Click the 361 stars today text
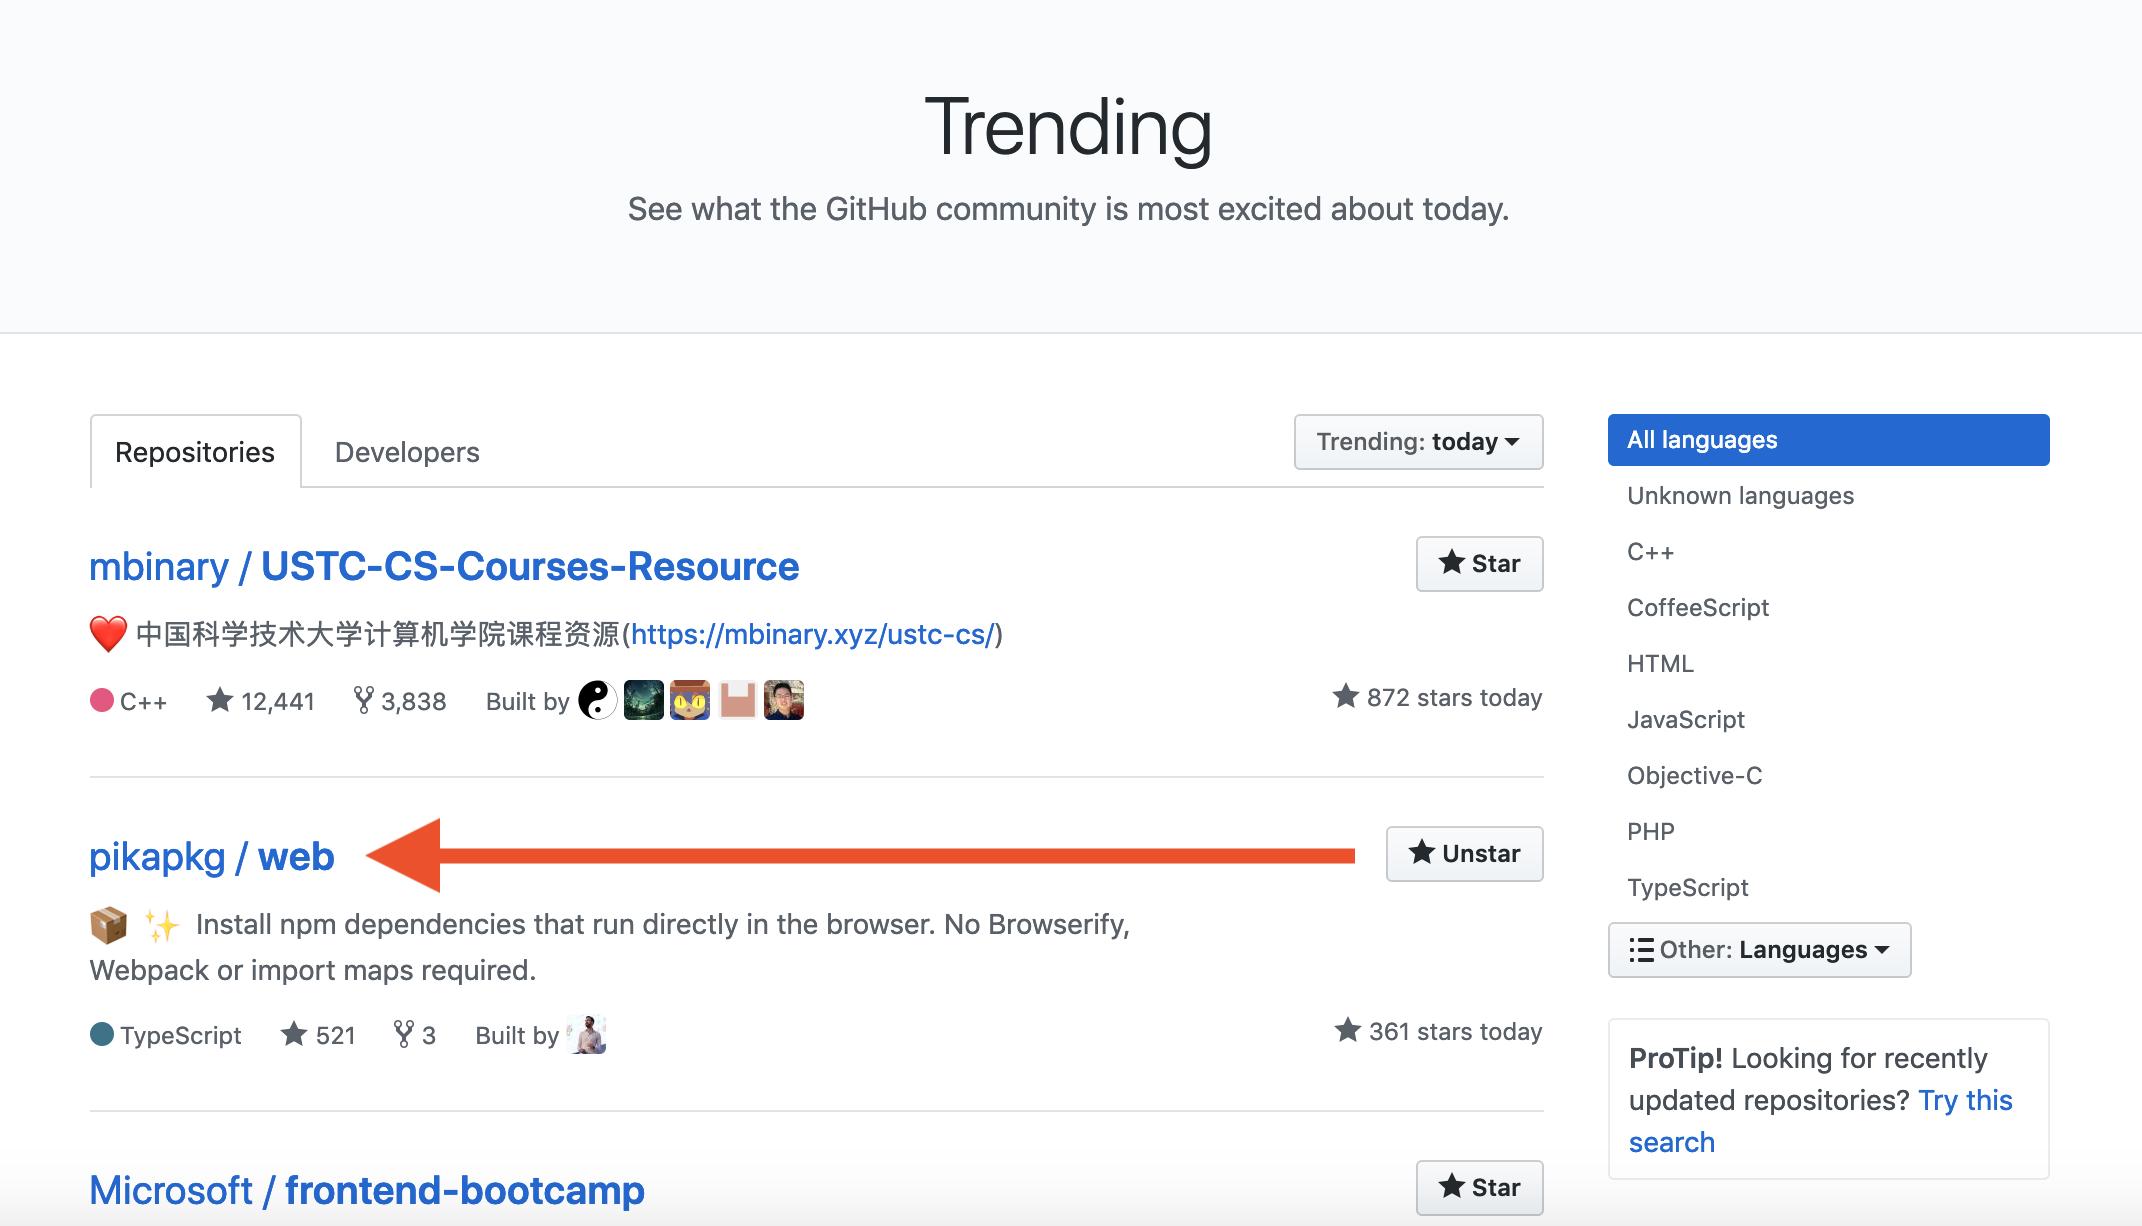 (1439, 1031)
